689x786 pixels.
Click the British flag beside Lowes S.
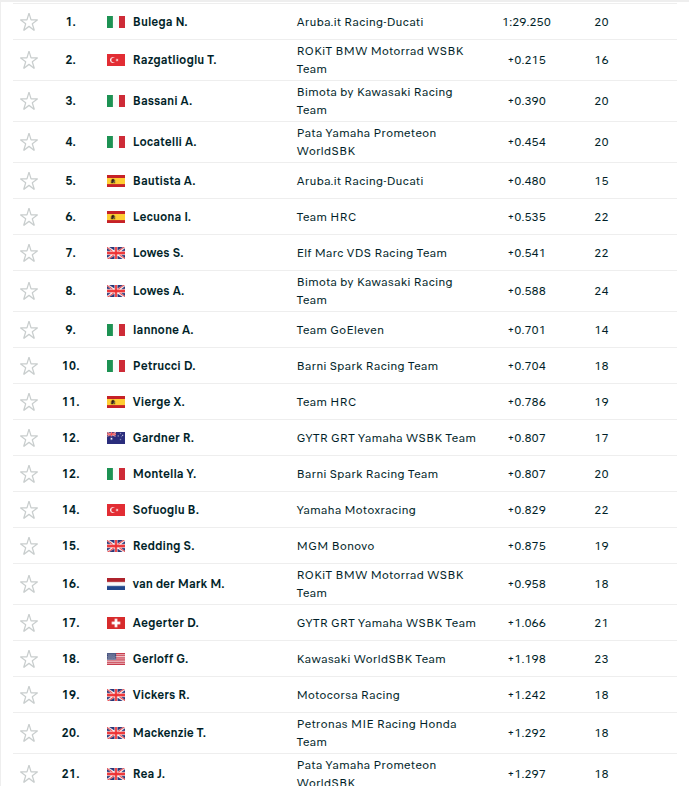[x=116, y=253]
